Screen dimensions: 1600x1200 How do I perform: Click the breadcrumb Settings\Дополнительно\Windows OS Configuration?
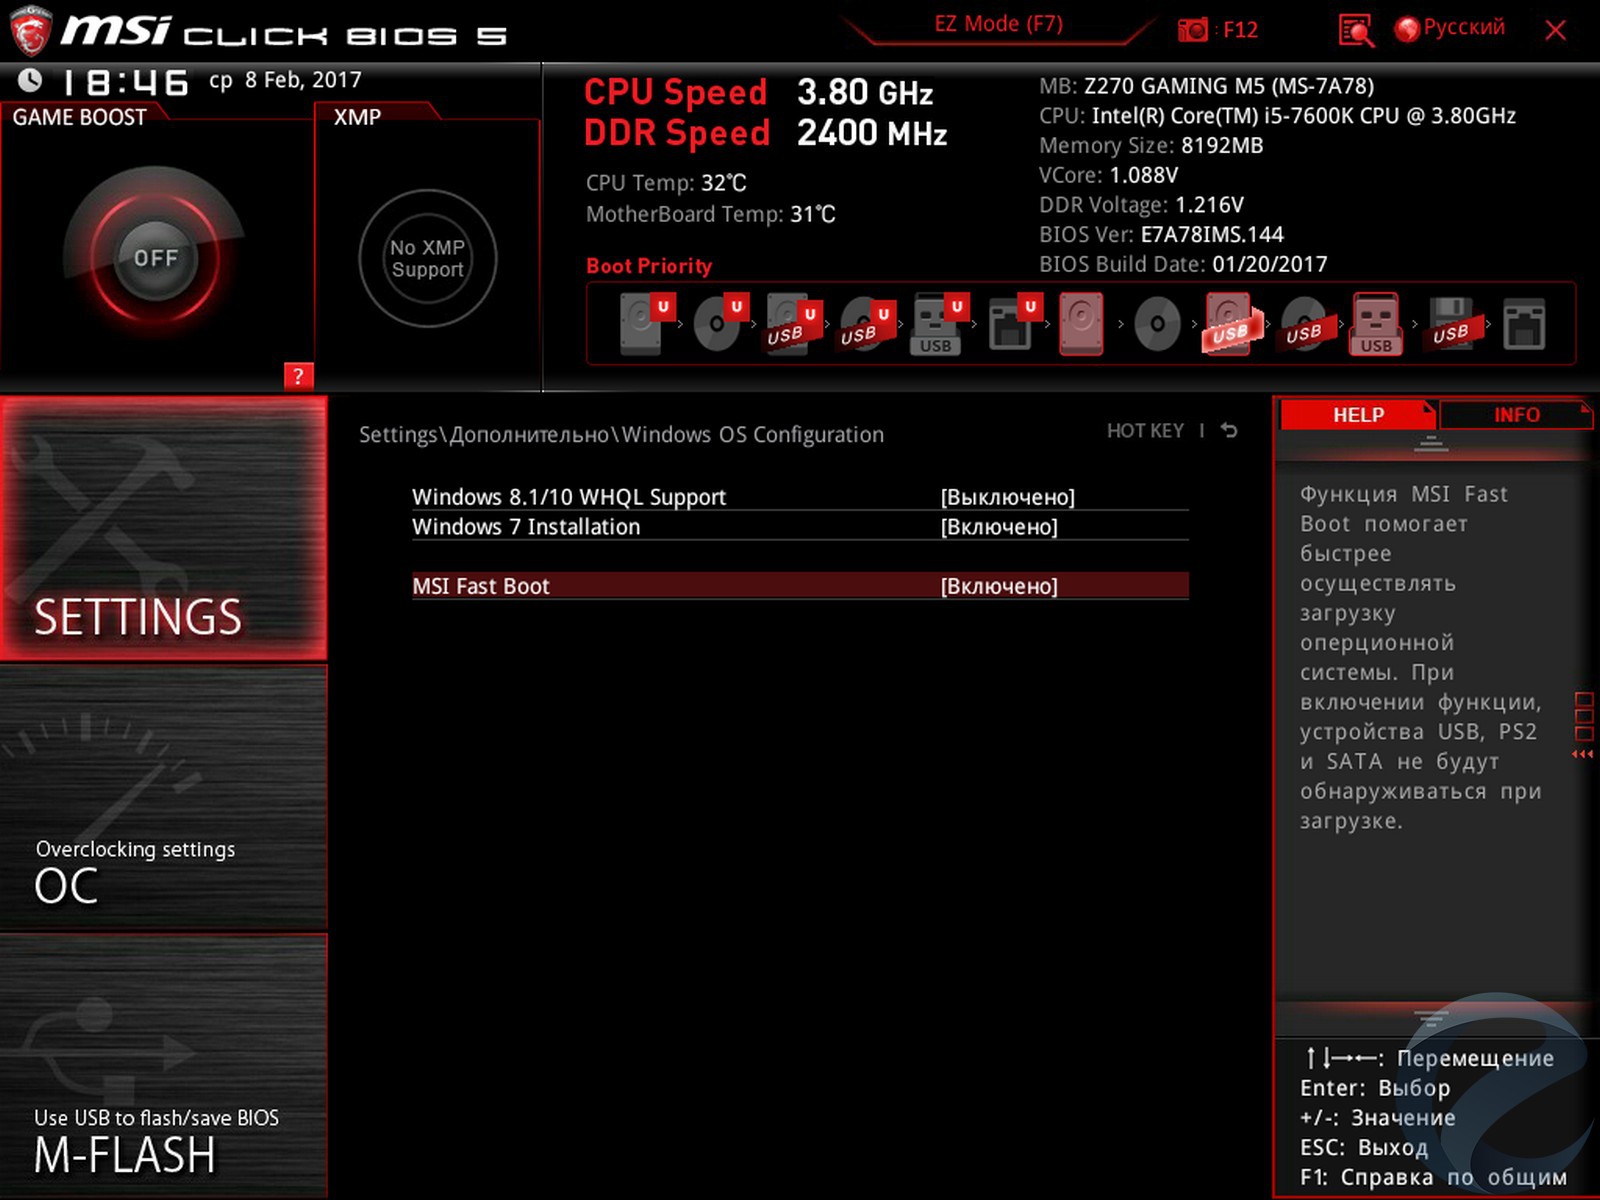[621, 435]
